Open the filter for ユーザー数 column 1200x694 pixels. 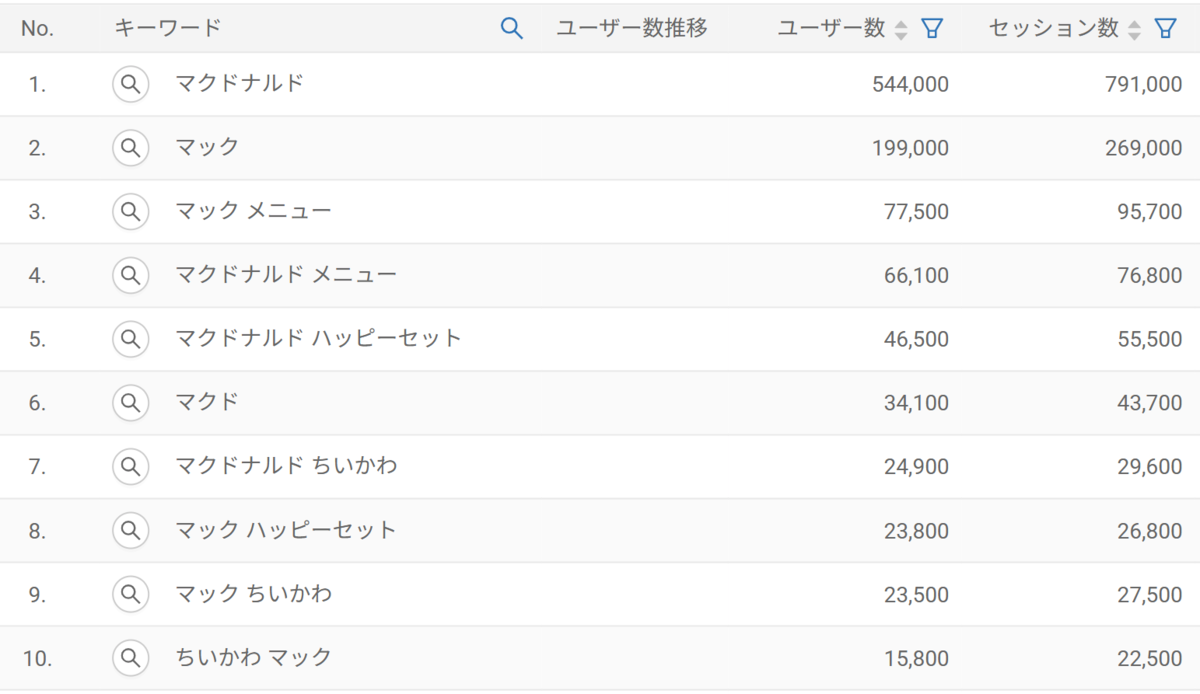932,29
